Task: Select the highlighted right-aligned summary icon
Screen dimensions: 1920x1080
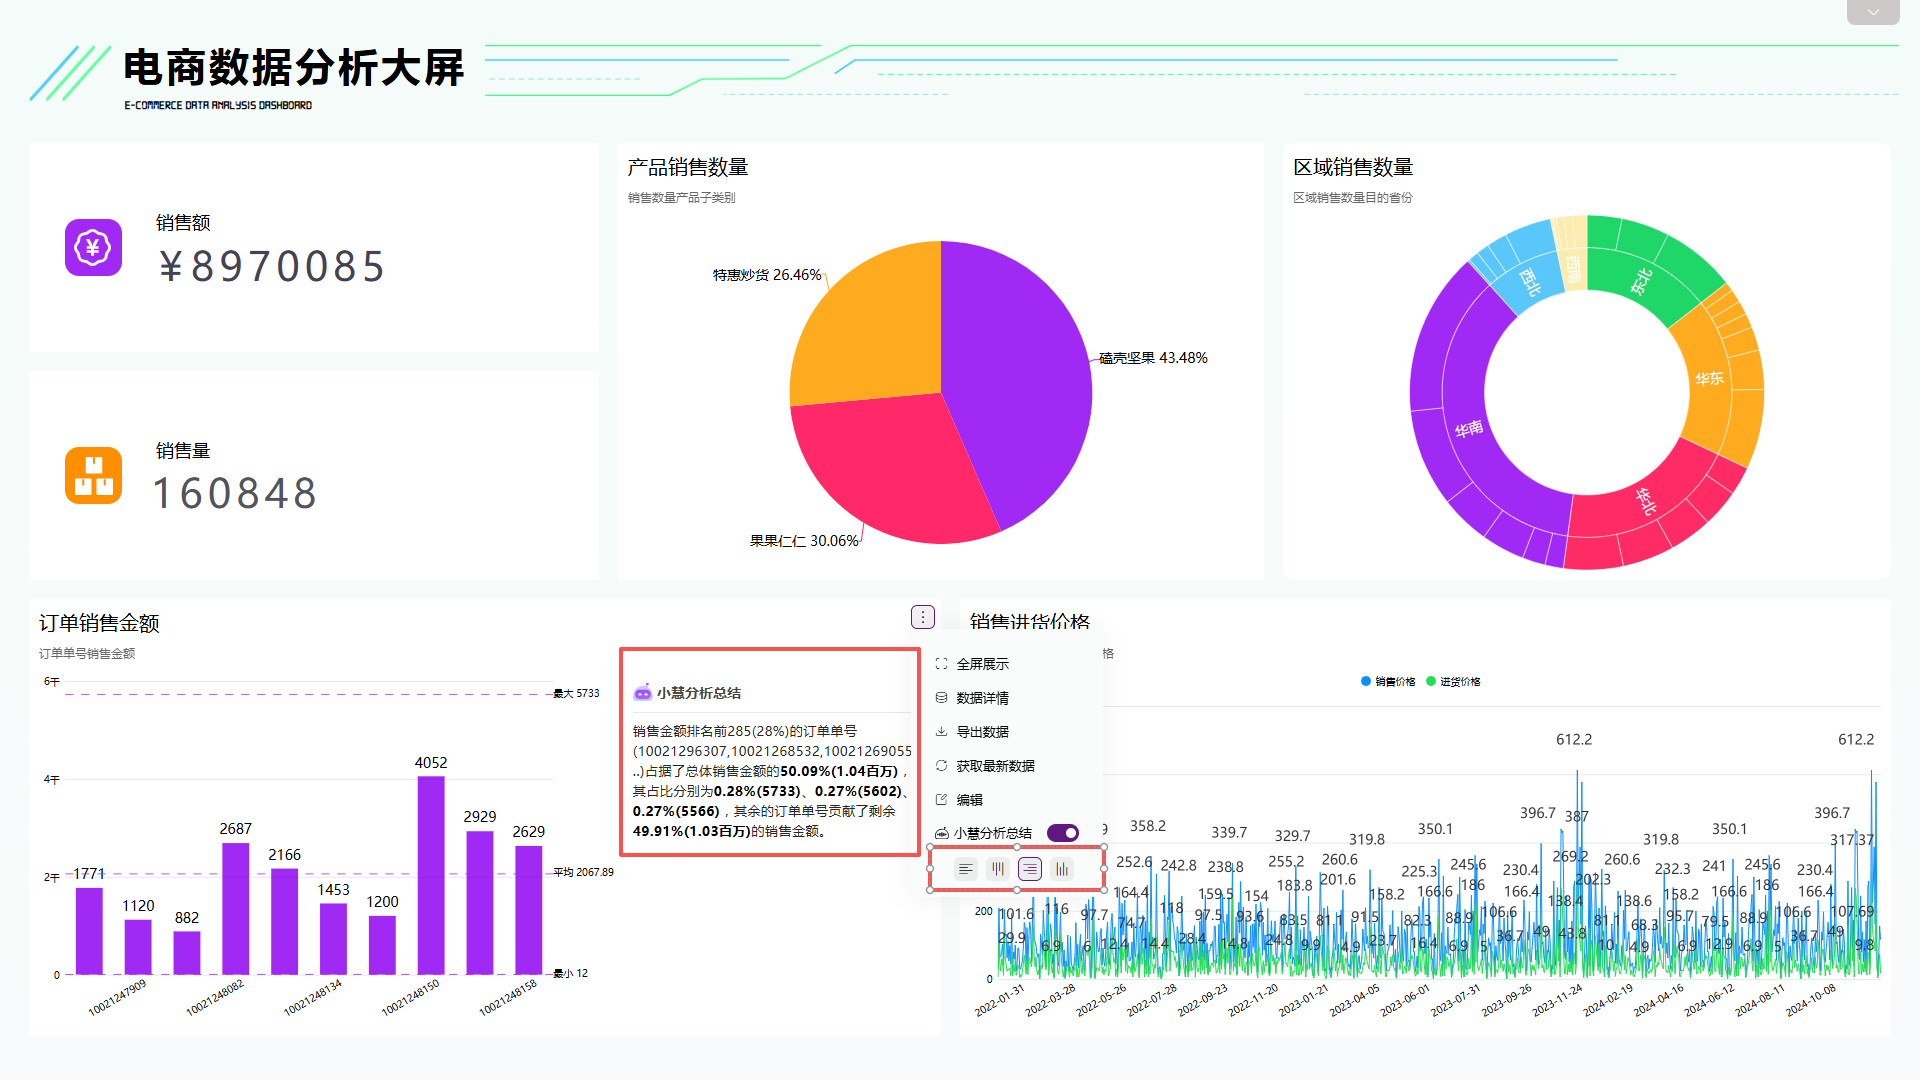Action: tap(1029, 868)
